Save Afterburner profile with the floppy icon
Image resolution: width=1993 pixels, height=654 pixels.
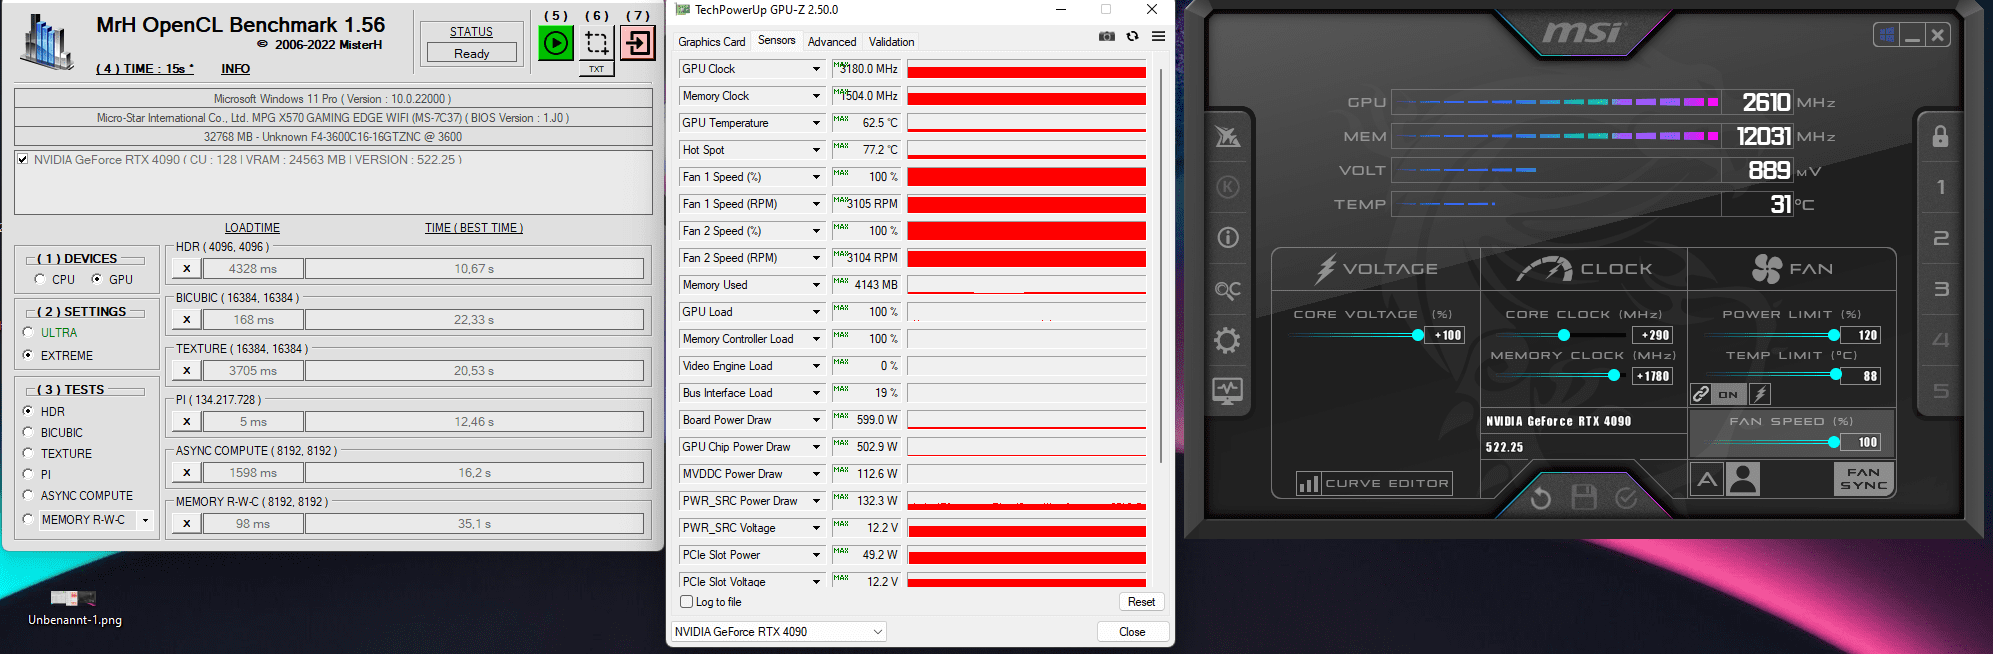[x=1584, y=497]
